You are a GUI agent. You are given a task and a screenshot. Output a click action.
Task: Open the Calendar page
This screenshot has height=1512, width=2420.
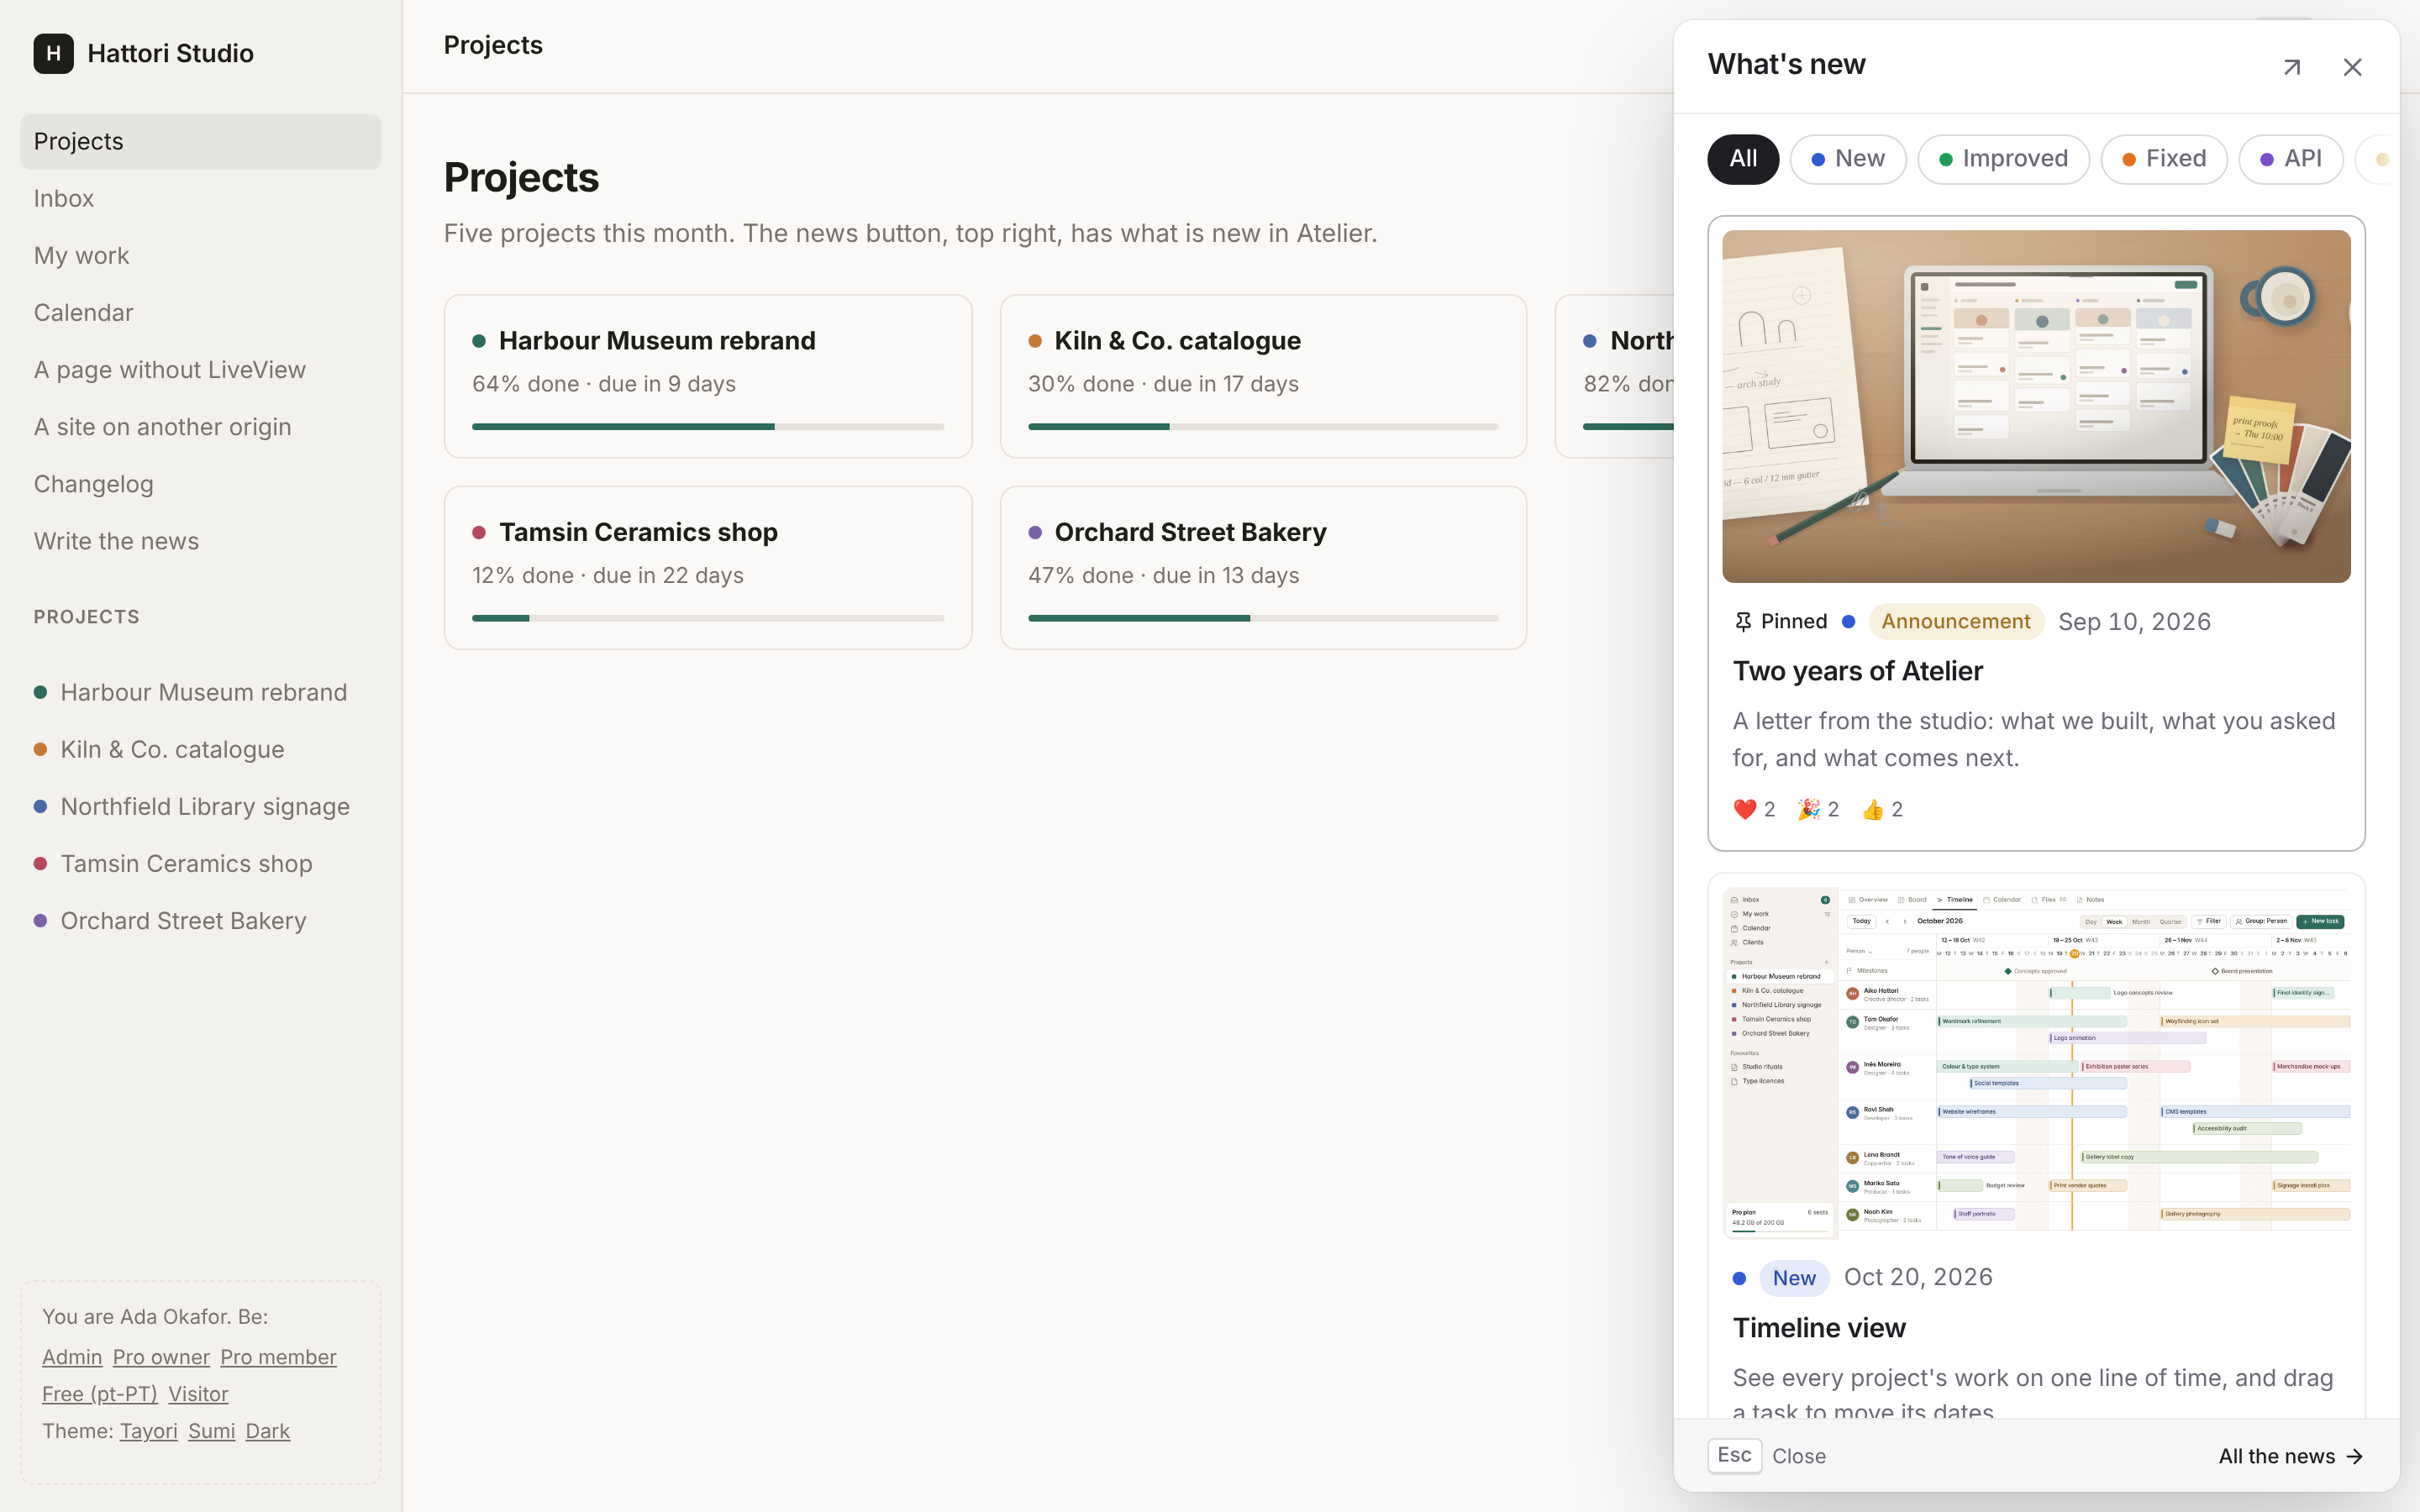(200, 312)
